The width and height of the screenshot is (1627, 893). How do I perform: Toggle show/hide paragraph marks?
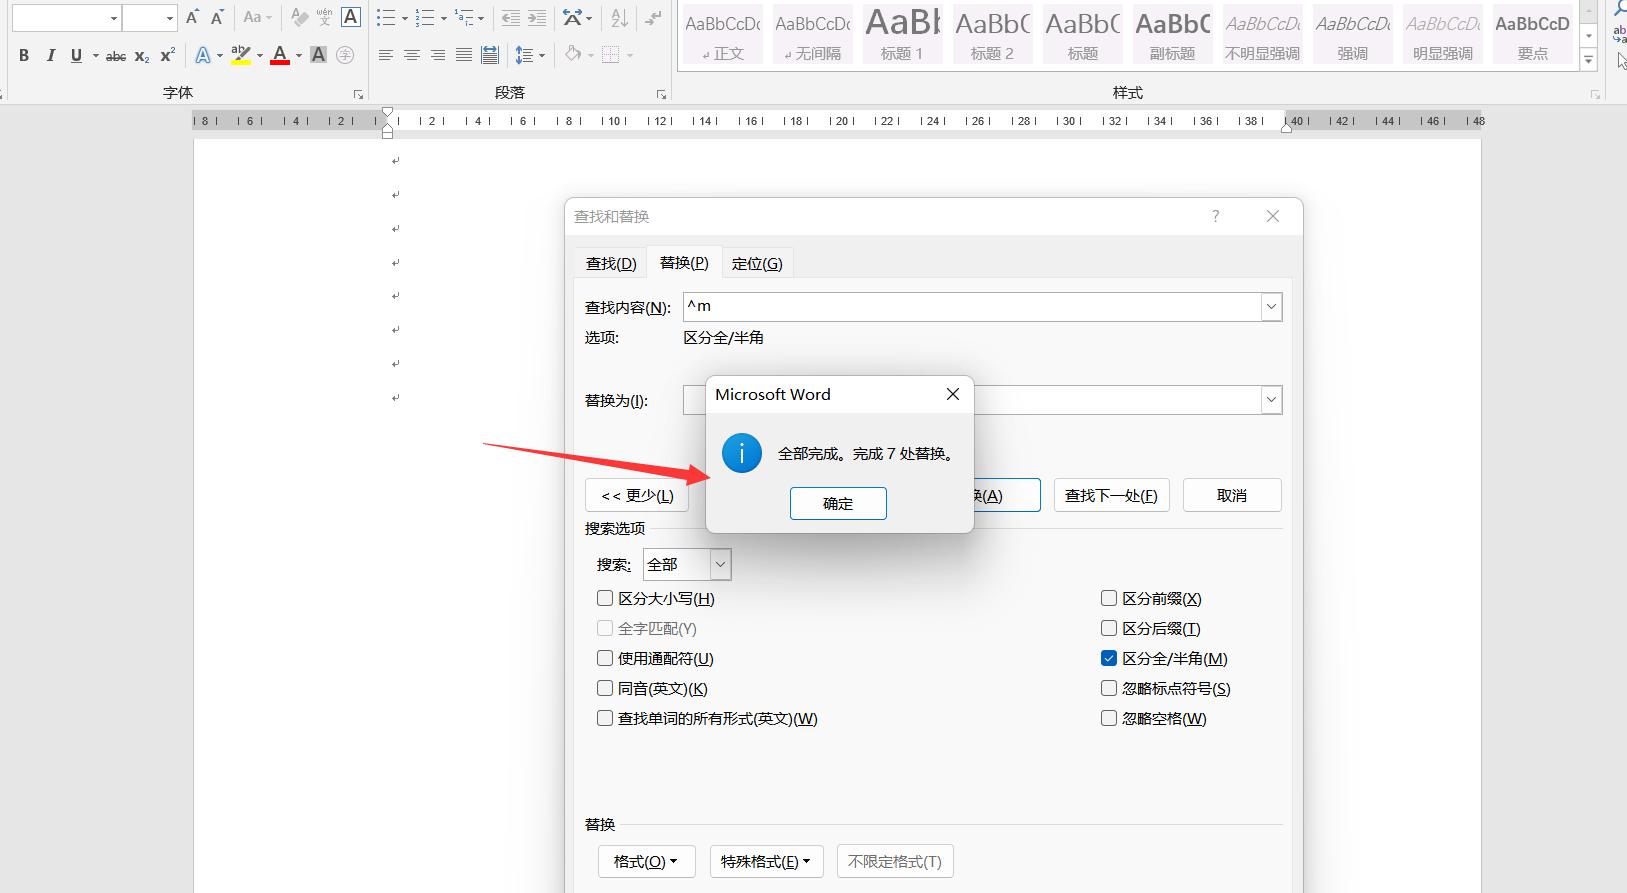(x=653, y=18)
